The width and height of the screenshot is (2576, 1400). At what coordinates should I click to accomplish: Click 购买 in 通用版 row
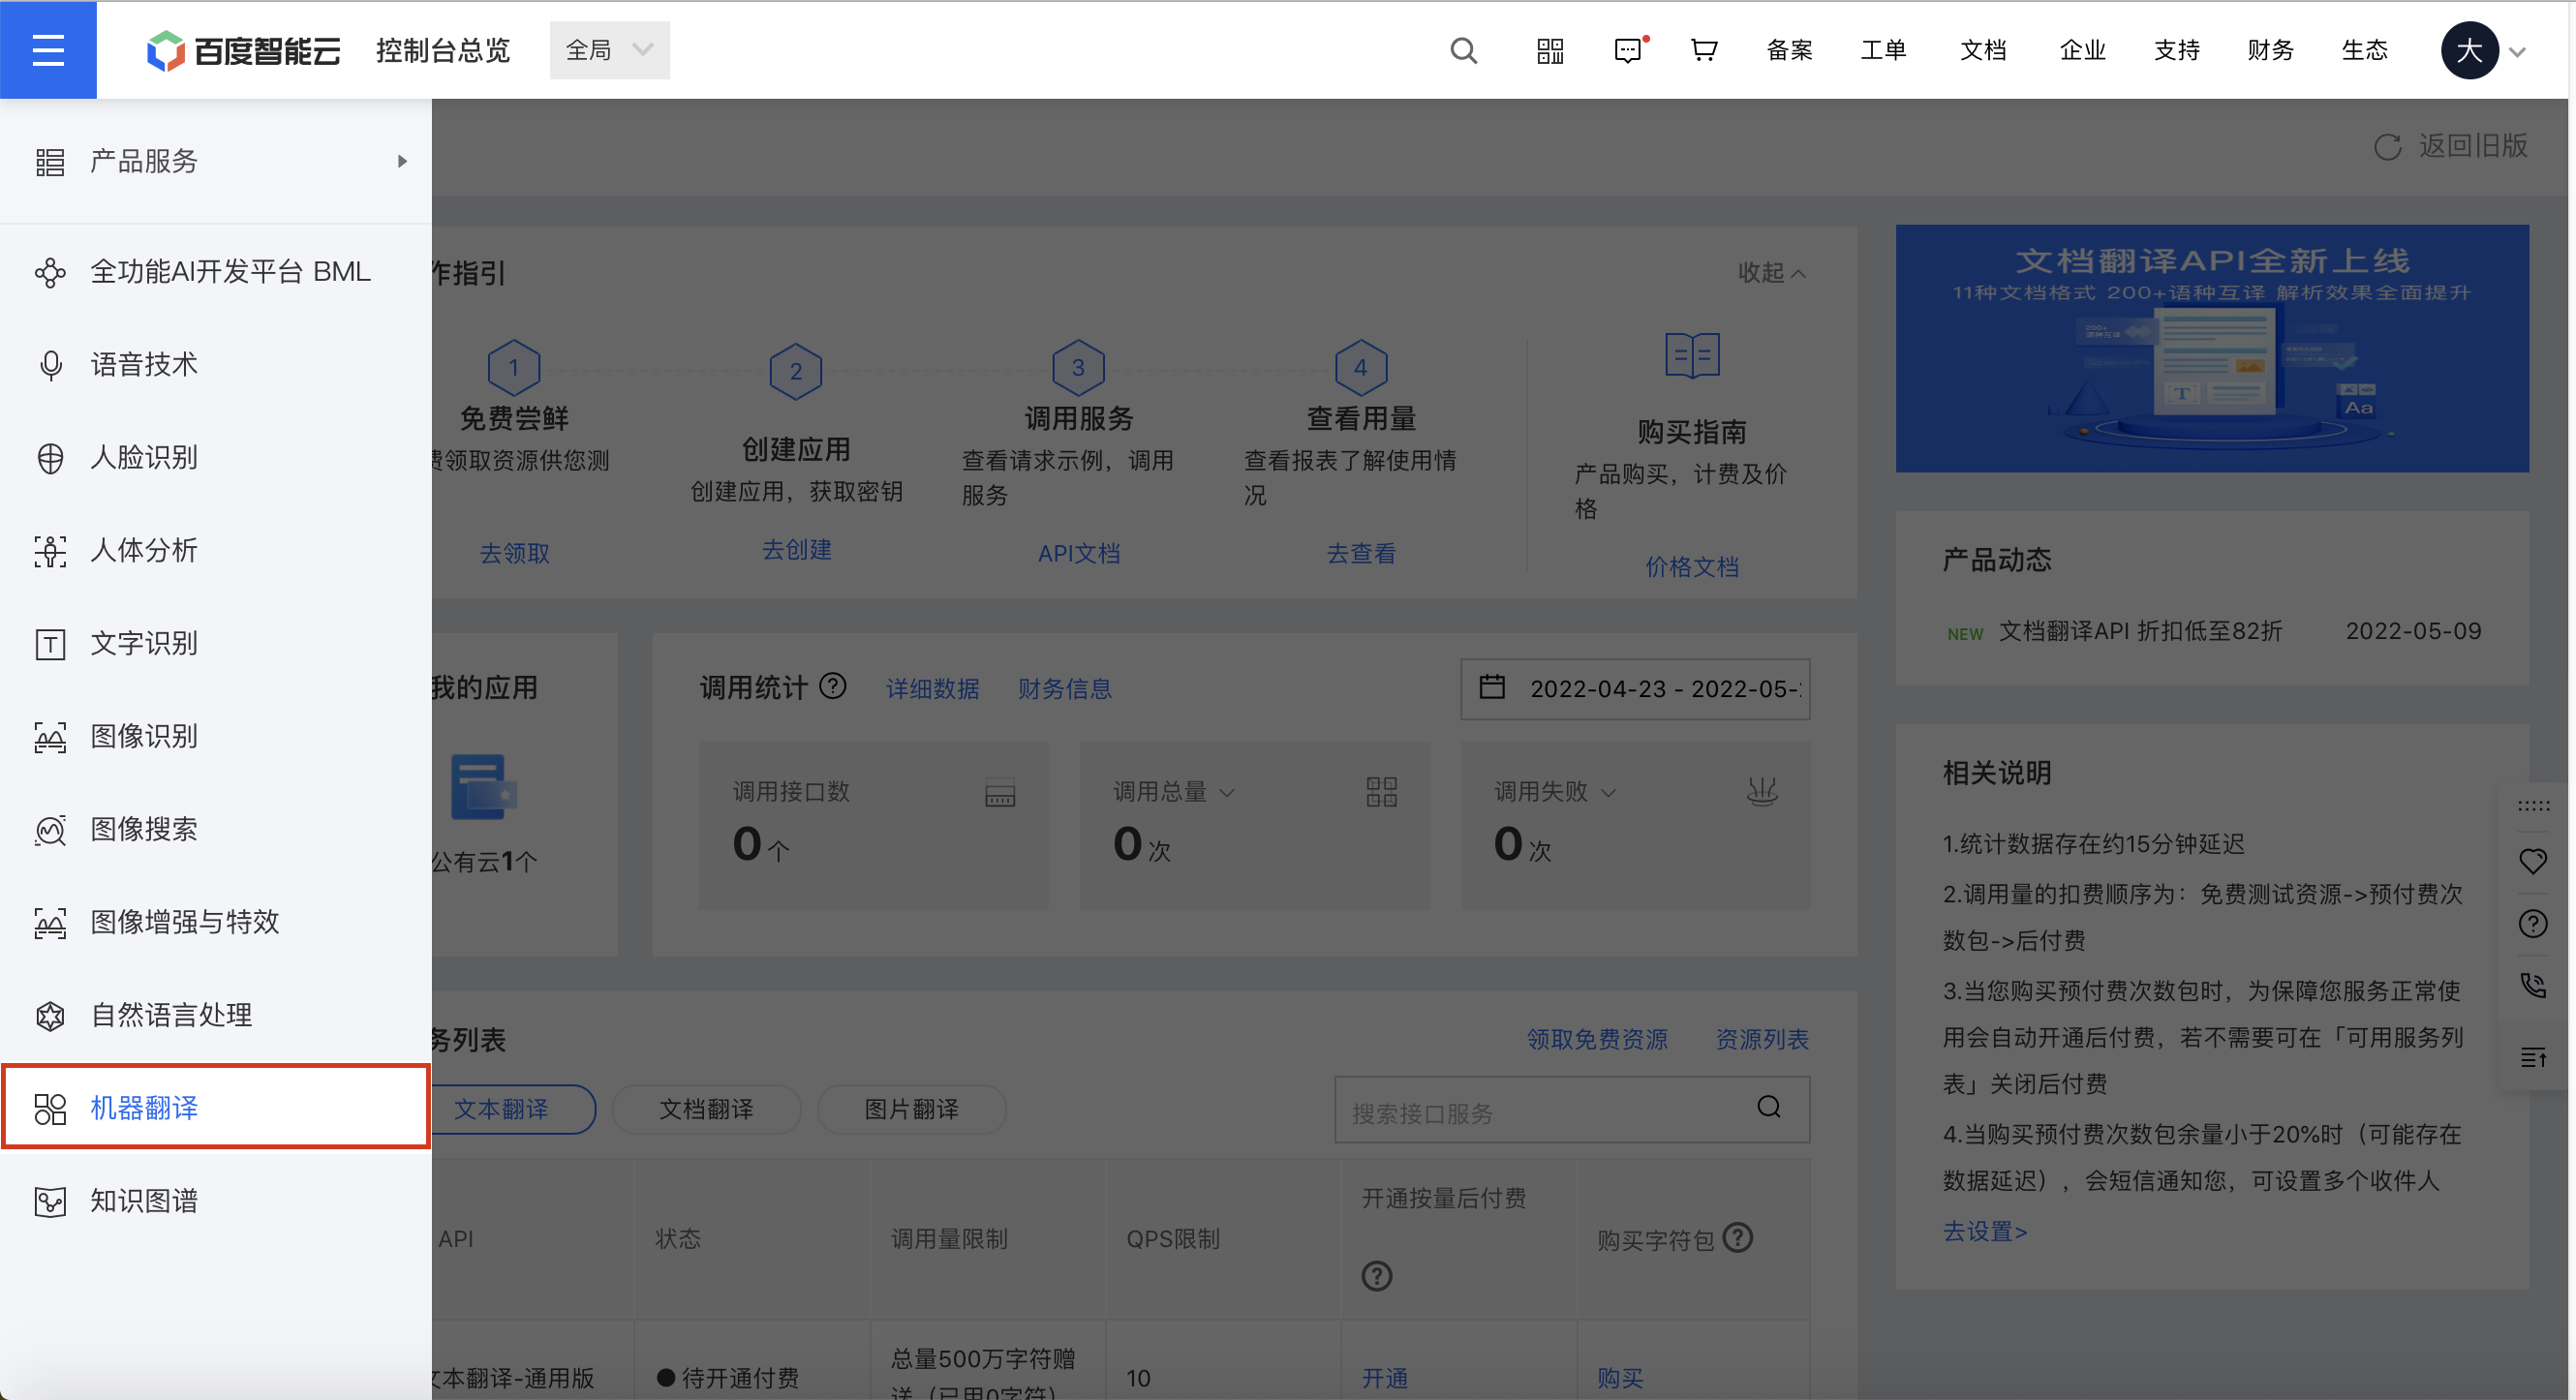tap(1620, 1378)
